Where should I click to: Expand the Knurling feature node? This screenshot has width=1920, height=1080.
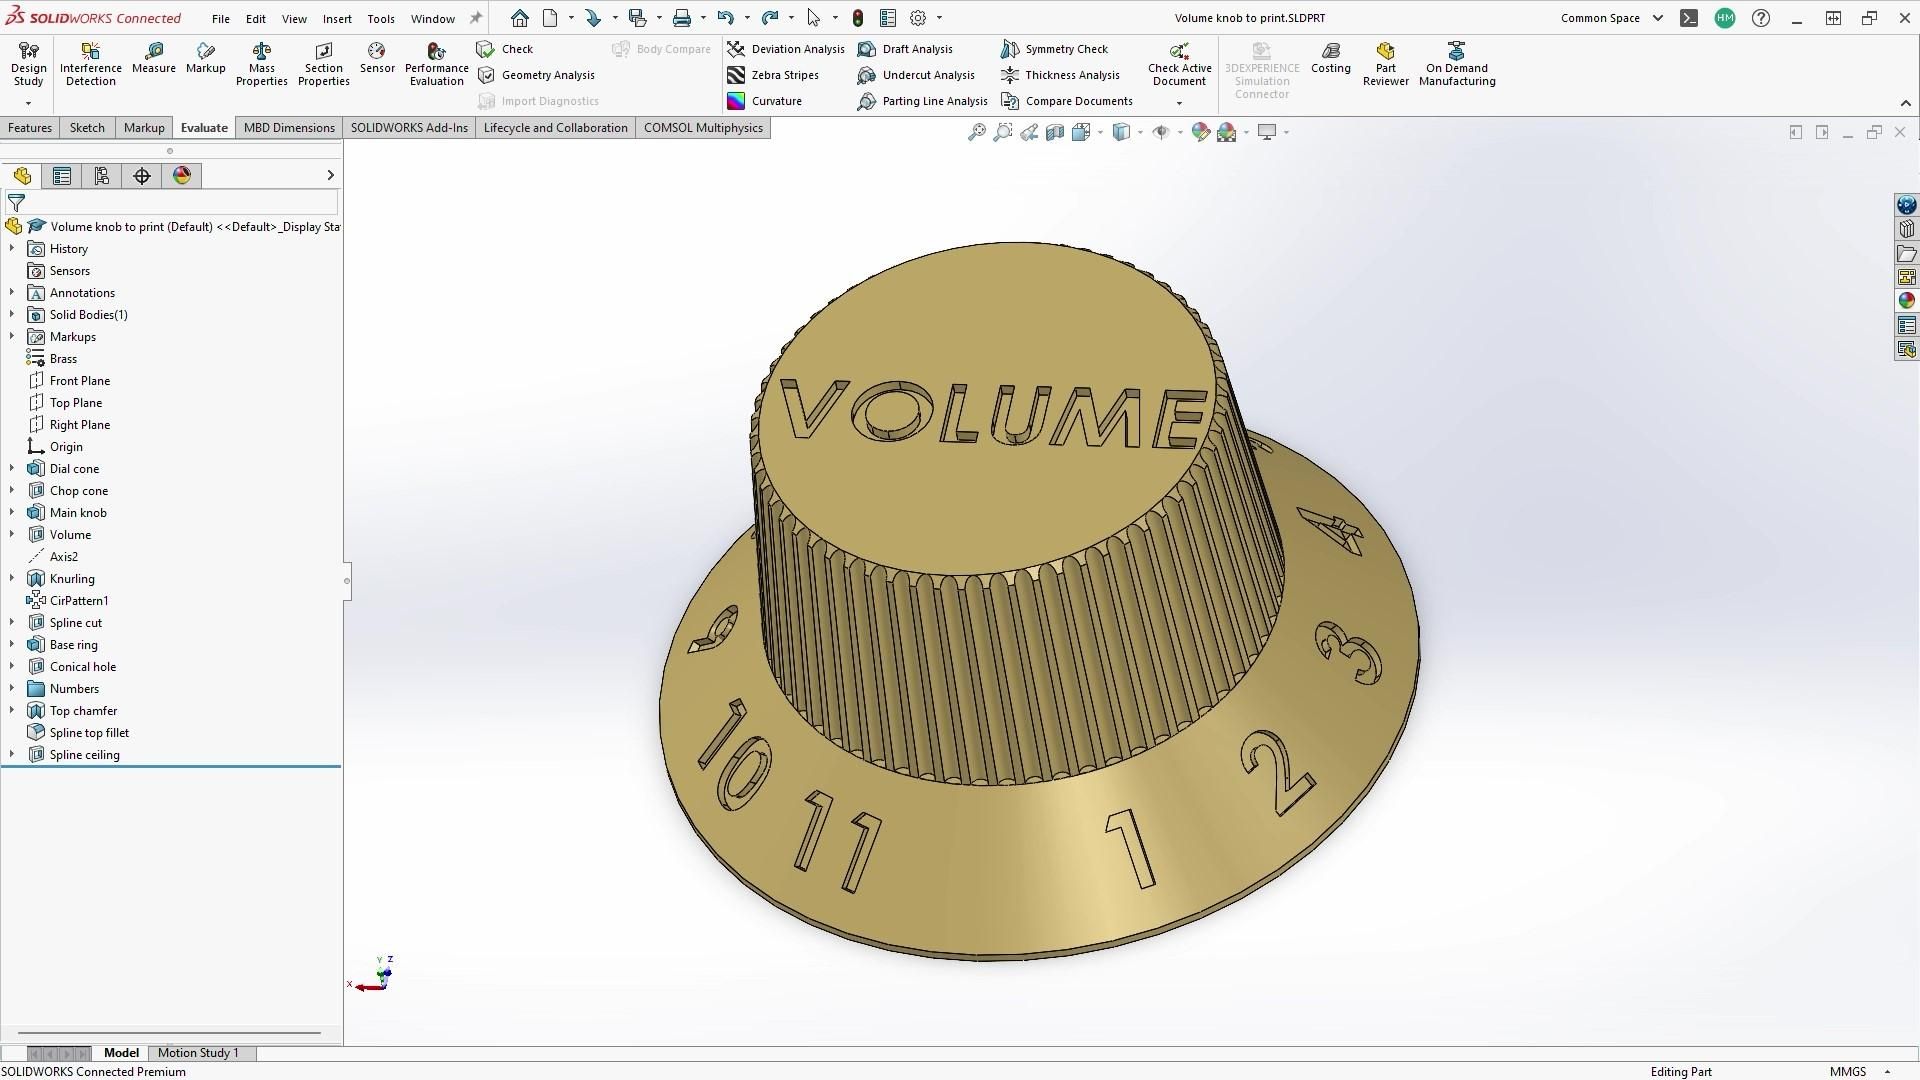pos(12,579)
